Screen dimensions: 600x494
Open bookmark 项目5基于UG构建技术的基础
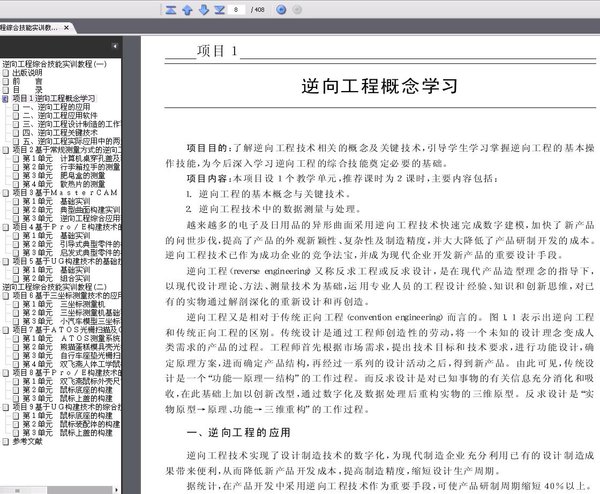(x=67, y=261)
